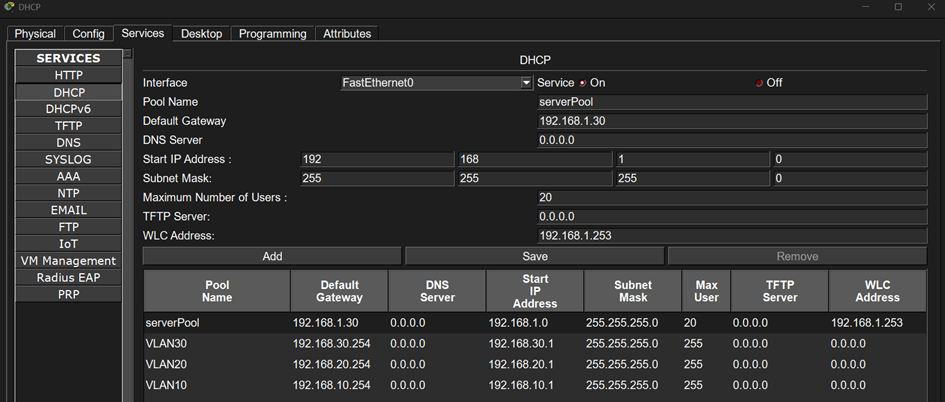Click the WLC Address column header

[877, 291]
